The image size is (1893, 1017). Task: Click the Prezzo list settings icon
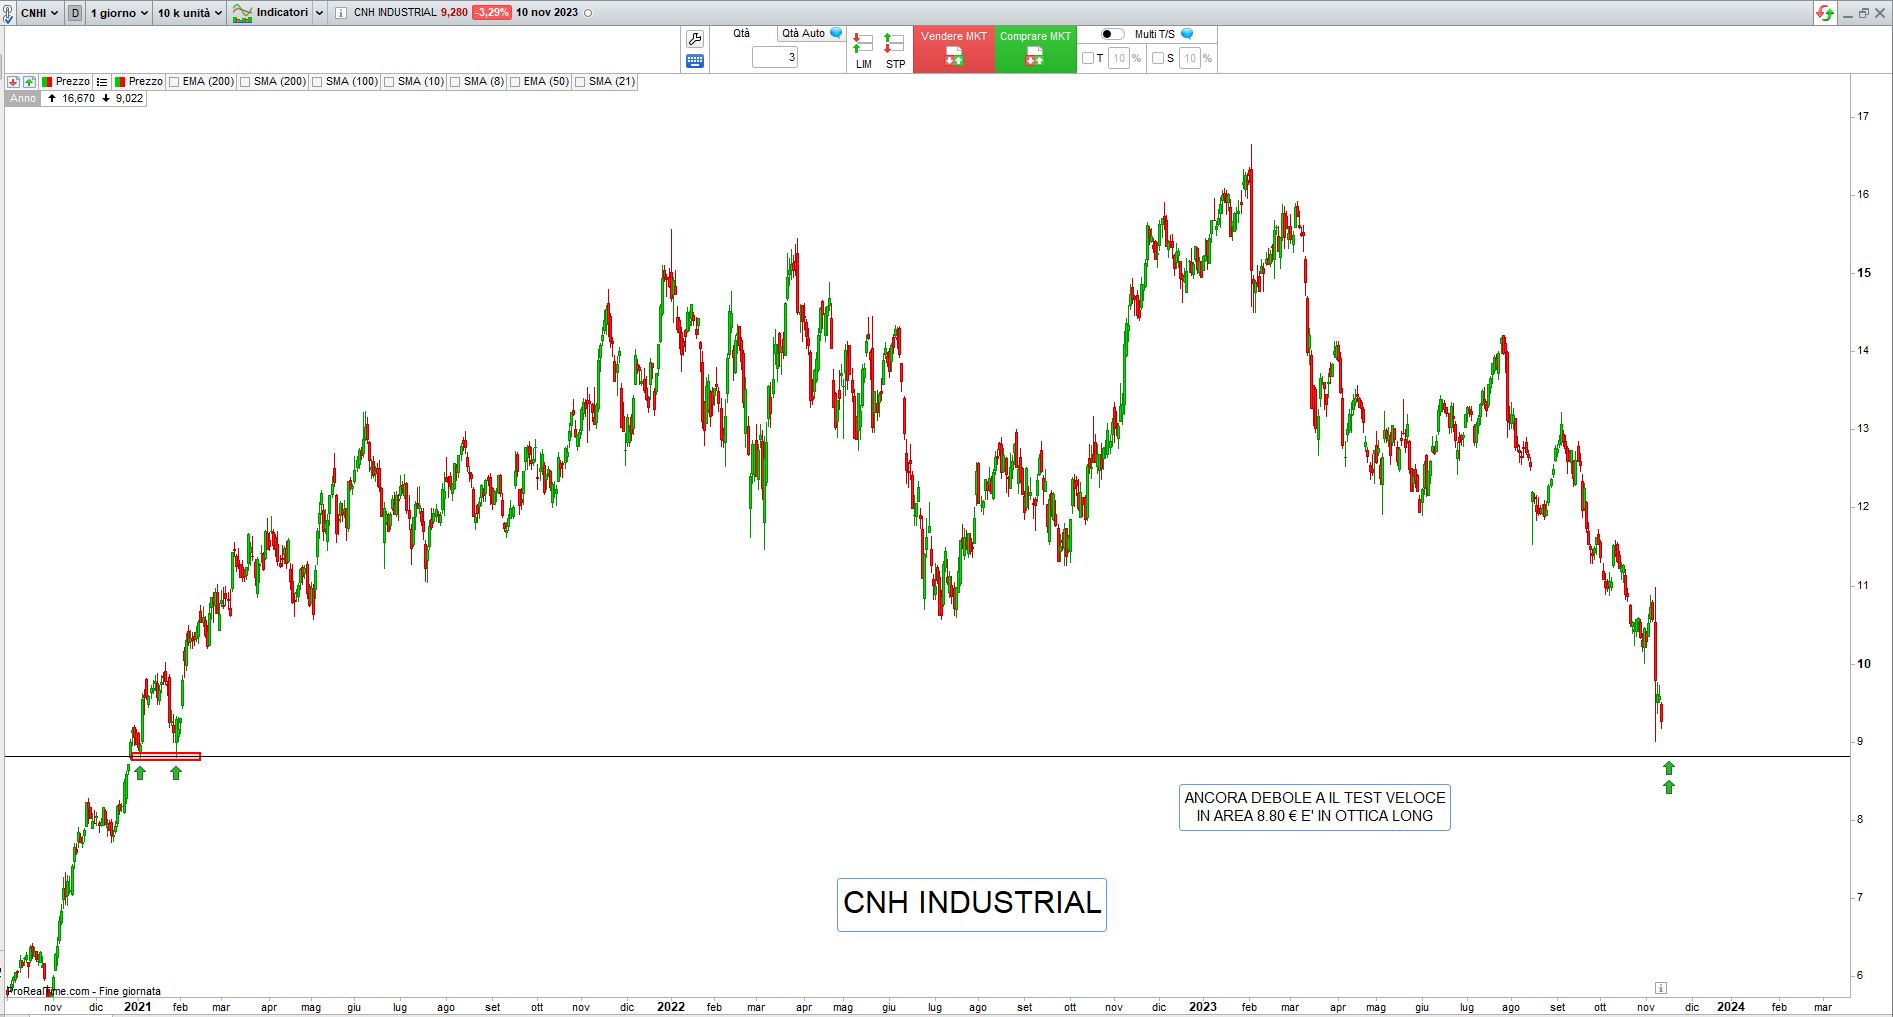click(x=102, y=82)
